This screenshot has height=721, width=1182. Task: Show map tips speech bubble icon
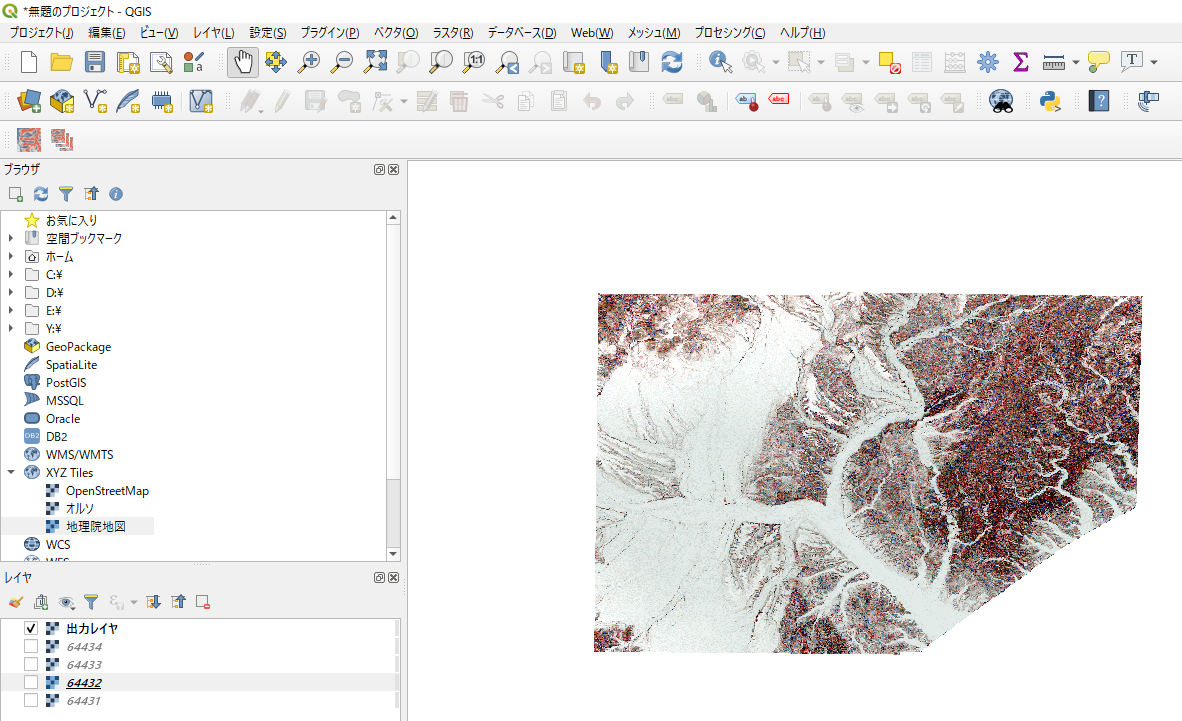click(x=1098, y=62)
